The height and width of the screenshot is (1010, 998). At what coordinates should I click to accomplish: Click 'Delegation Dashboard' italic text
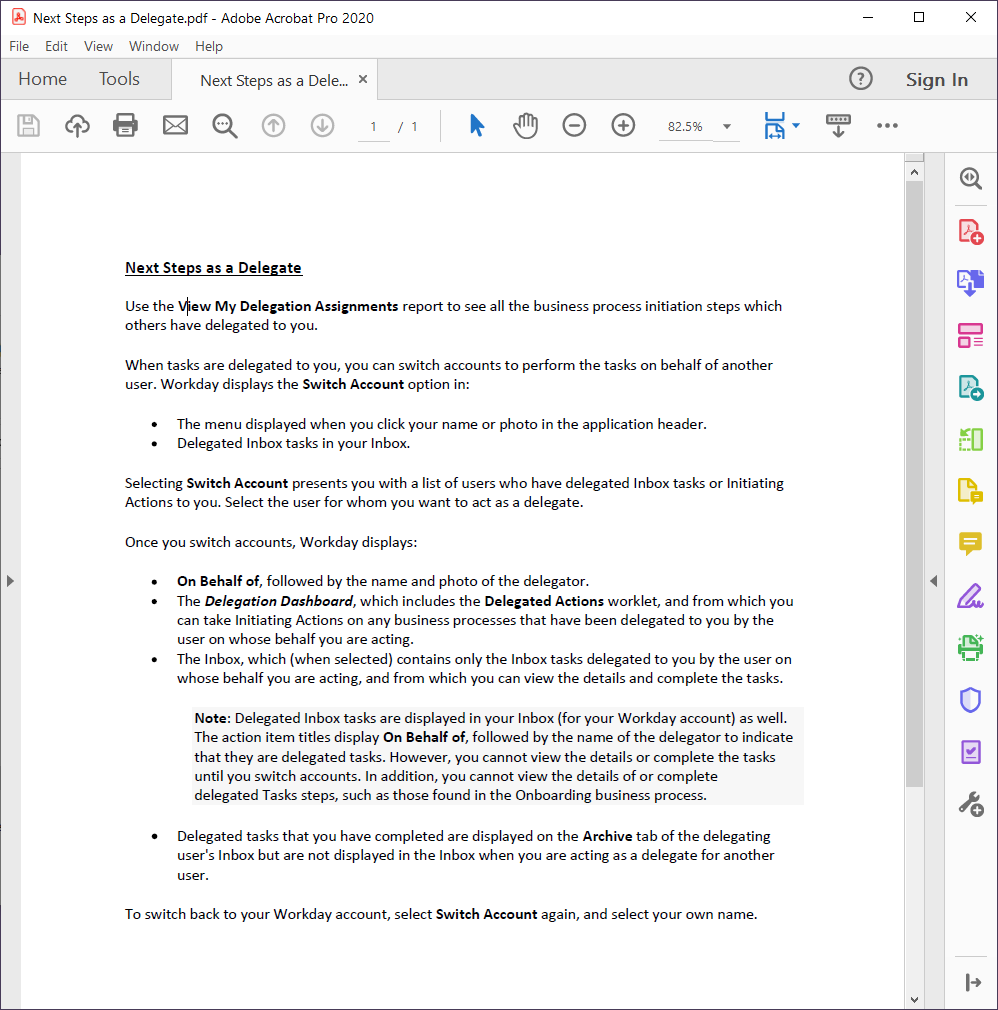[278, 601]
